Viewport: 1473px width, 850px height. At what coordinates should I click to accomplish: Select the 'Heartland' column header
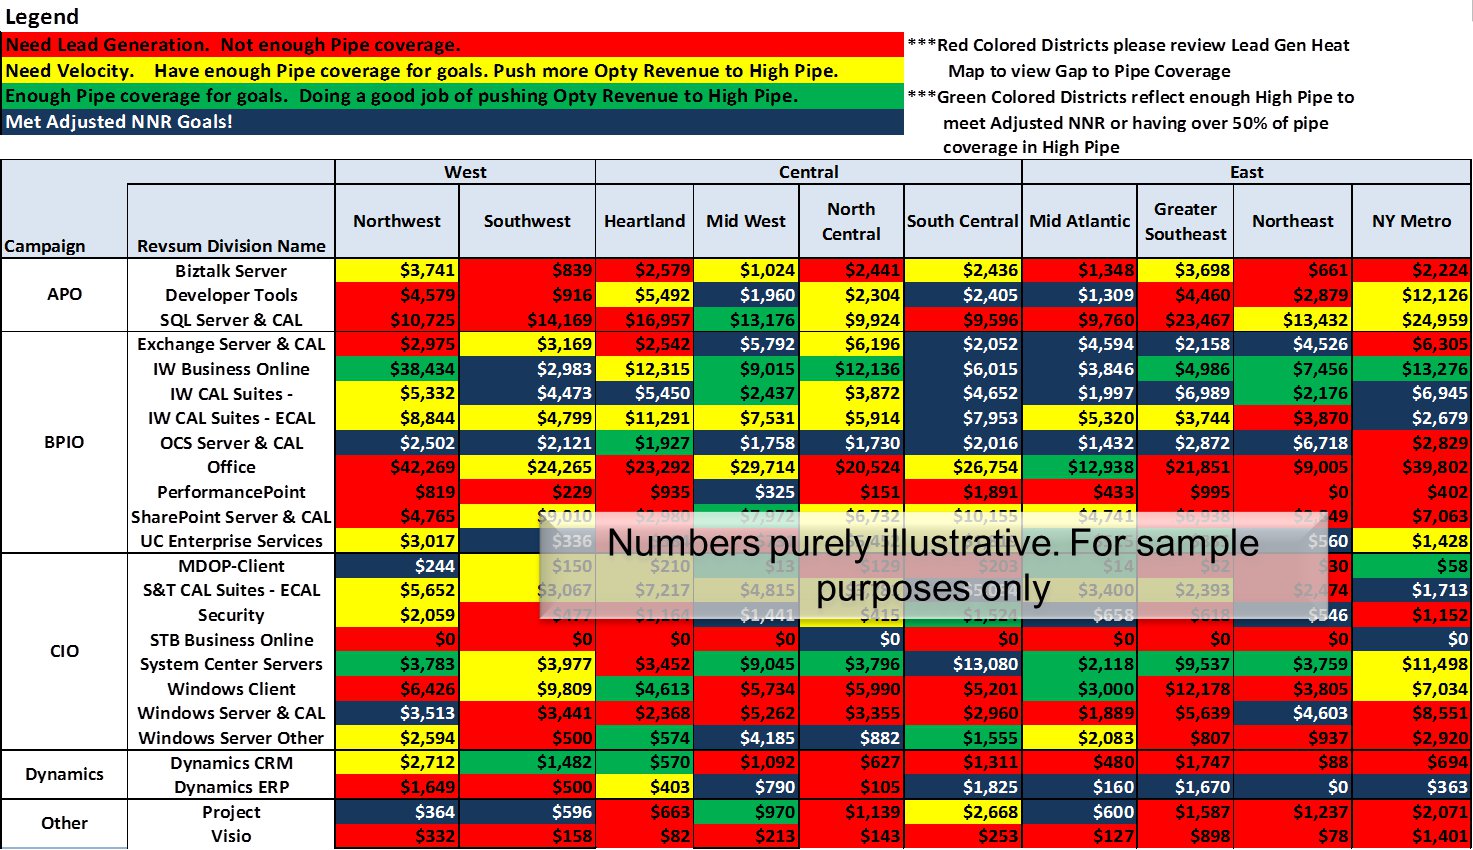[645, 221]
